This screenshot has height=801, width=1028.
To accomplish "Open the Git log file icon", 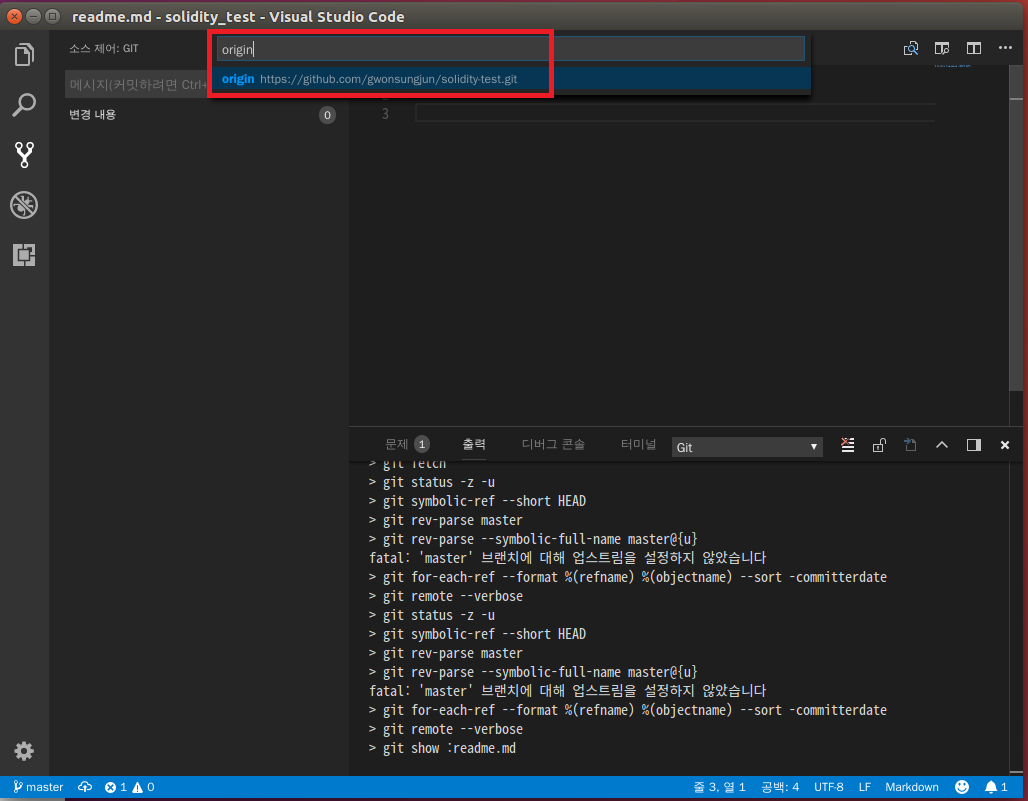I will click(910, 446).
